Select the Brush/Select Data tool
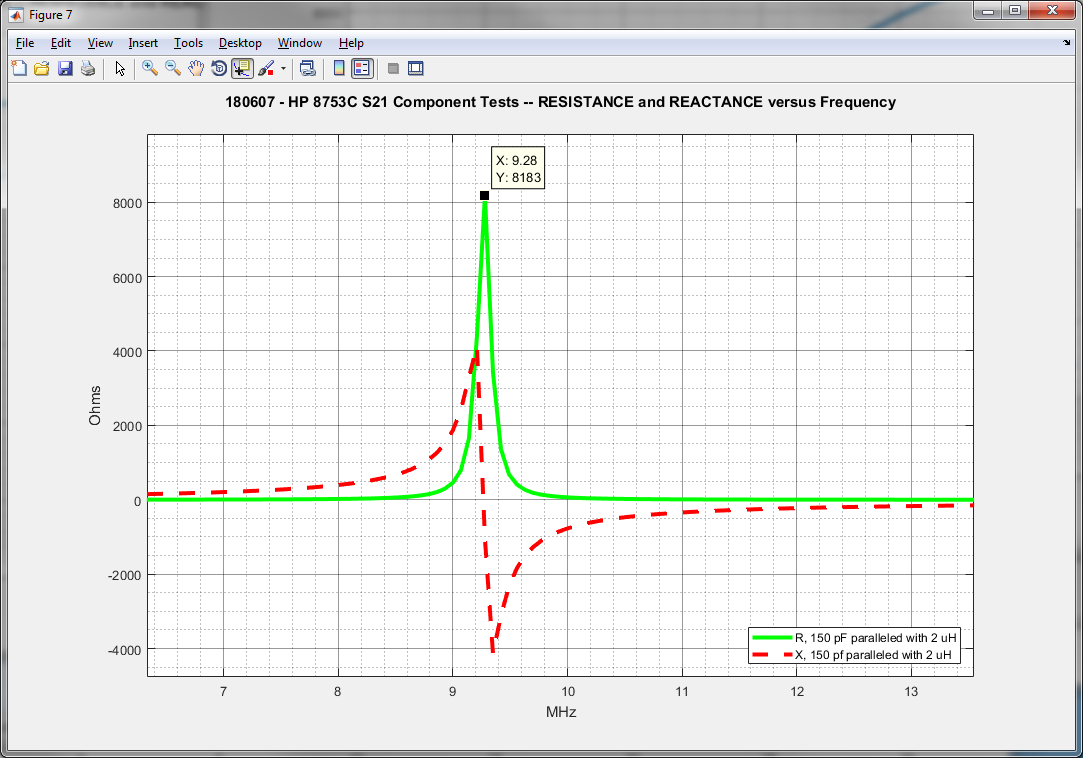Viewport: 1083px width, 758px height. coord(266,68)
